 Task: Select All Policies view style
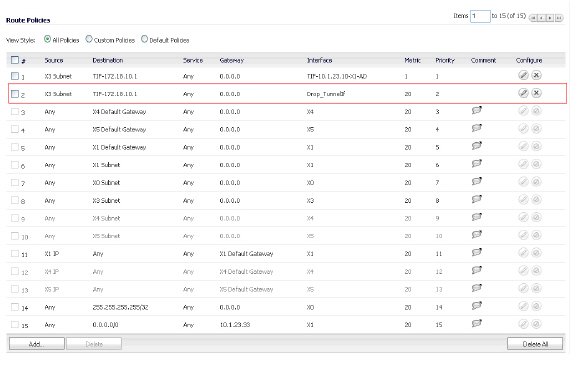(47, 39)
